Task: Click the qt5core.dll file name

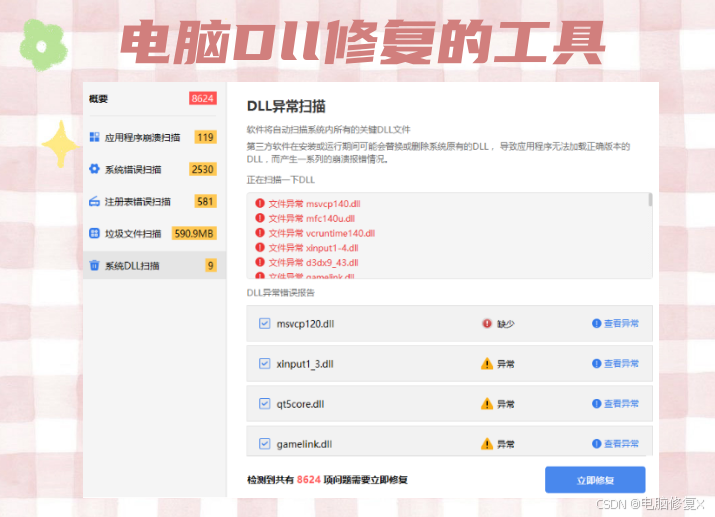Action: [x=300, y=404]
